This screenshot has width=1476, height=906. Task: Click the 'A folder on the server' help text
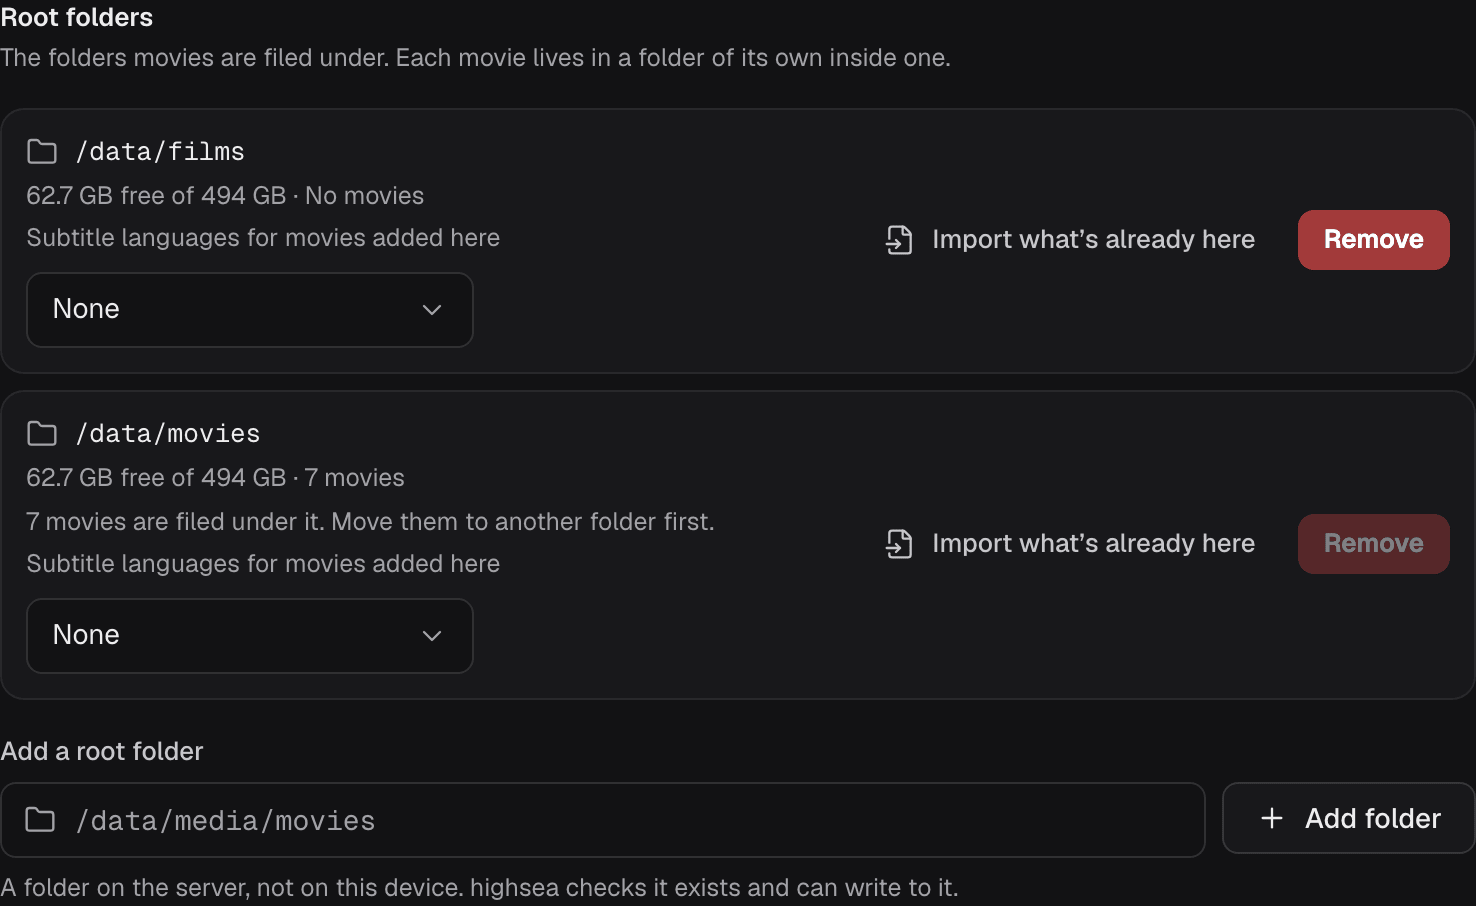tap(479, 888)
